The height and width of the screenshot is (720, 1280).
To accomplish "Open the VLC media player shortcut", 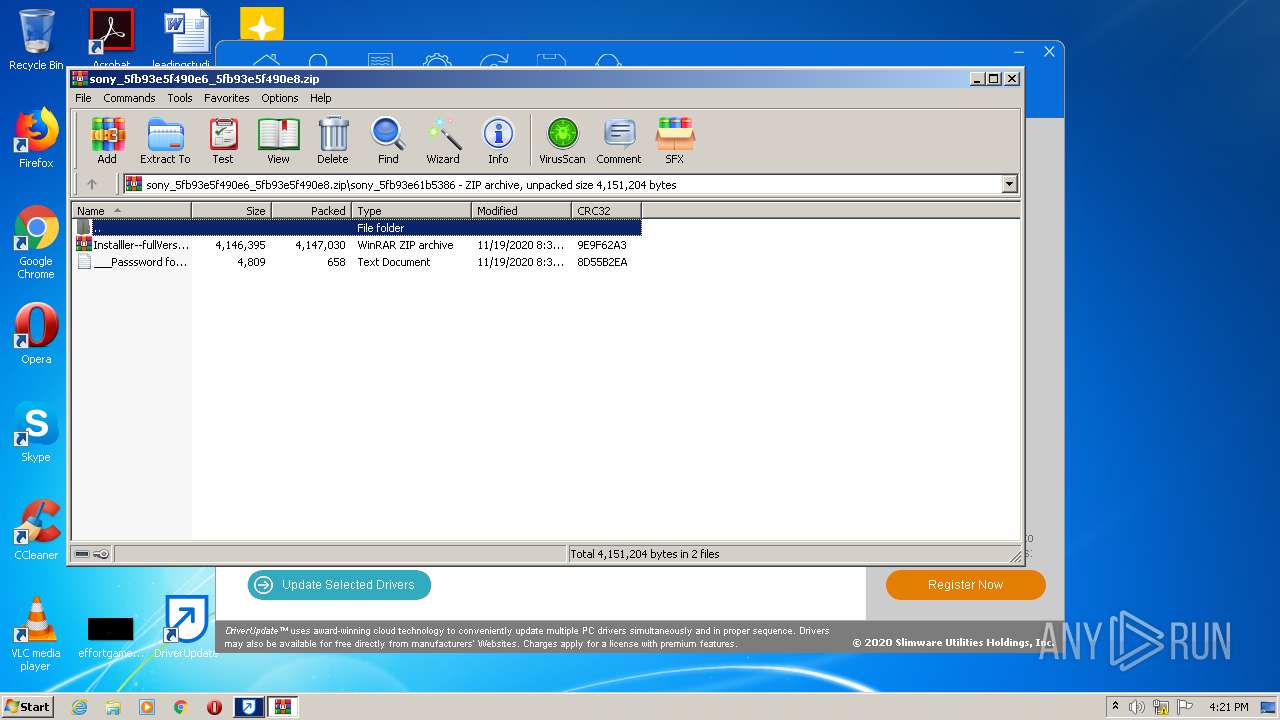I will [x=36, y=634].
